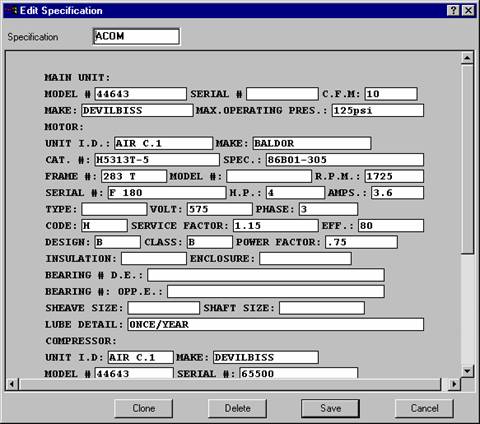
Task: Click the MAIN UNIT: heading text
Action: pos(77,78)
